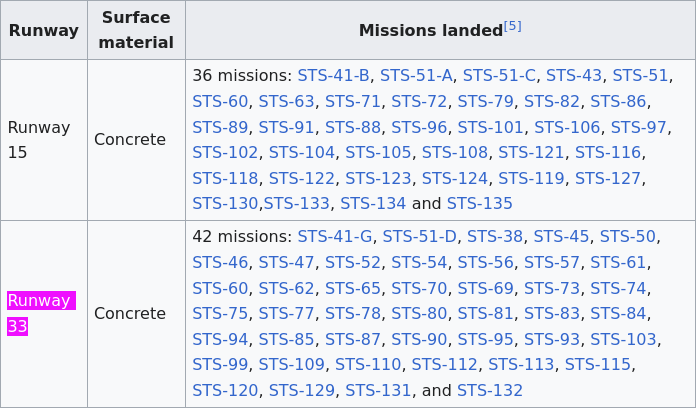Click the STS-115 link

point(597,365)
